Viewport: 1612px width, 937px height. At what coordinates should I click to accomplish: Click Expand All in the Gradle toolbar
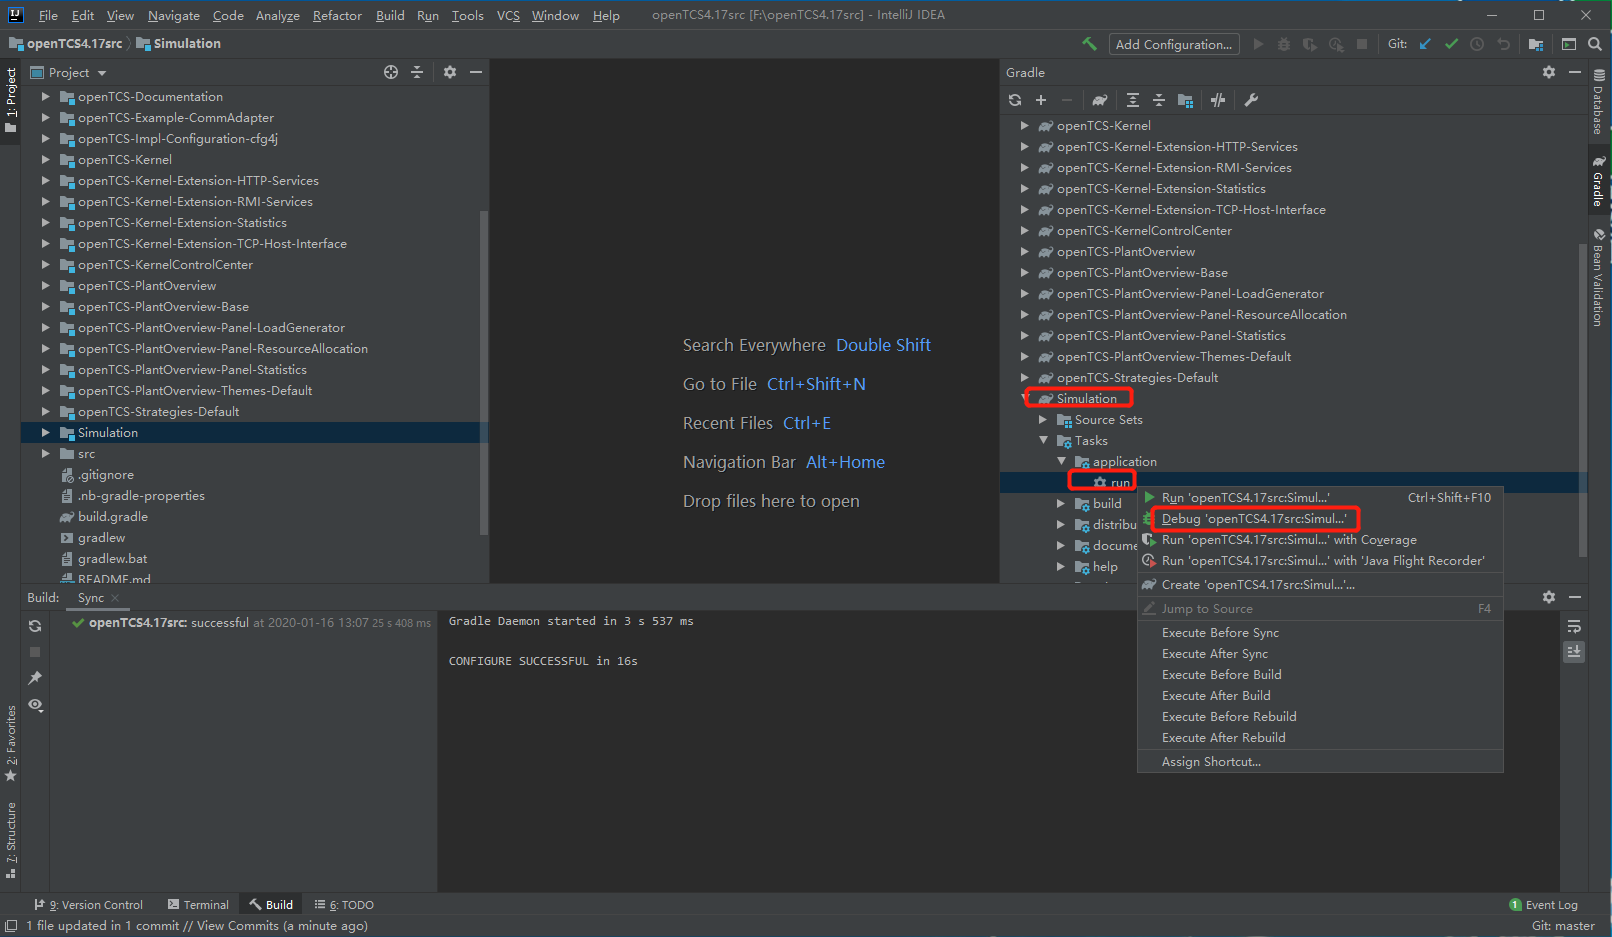(1132, 100)
